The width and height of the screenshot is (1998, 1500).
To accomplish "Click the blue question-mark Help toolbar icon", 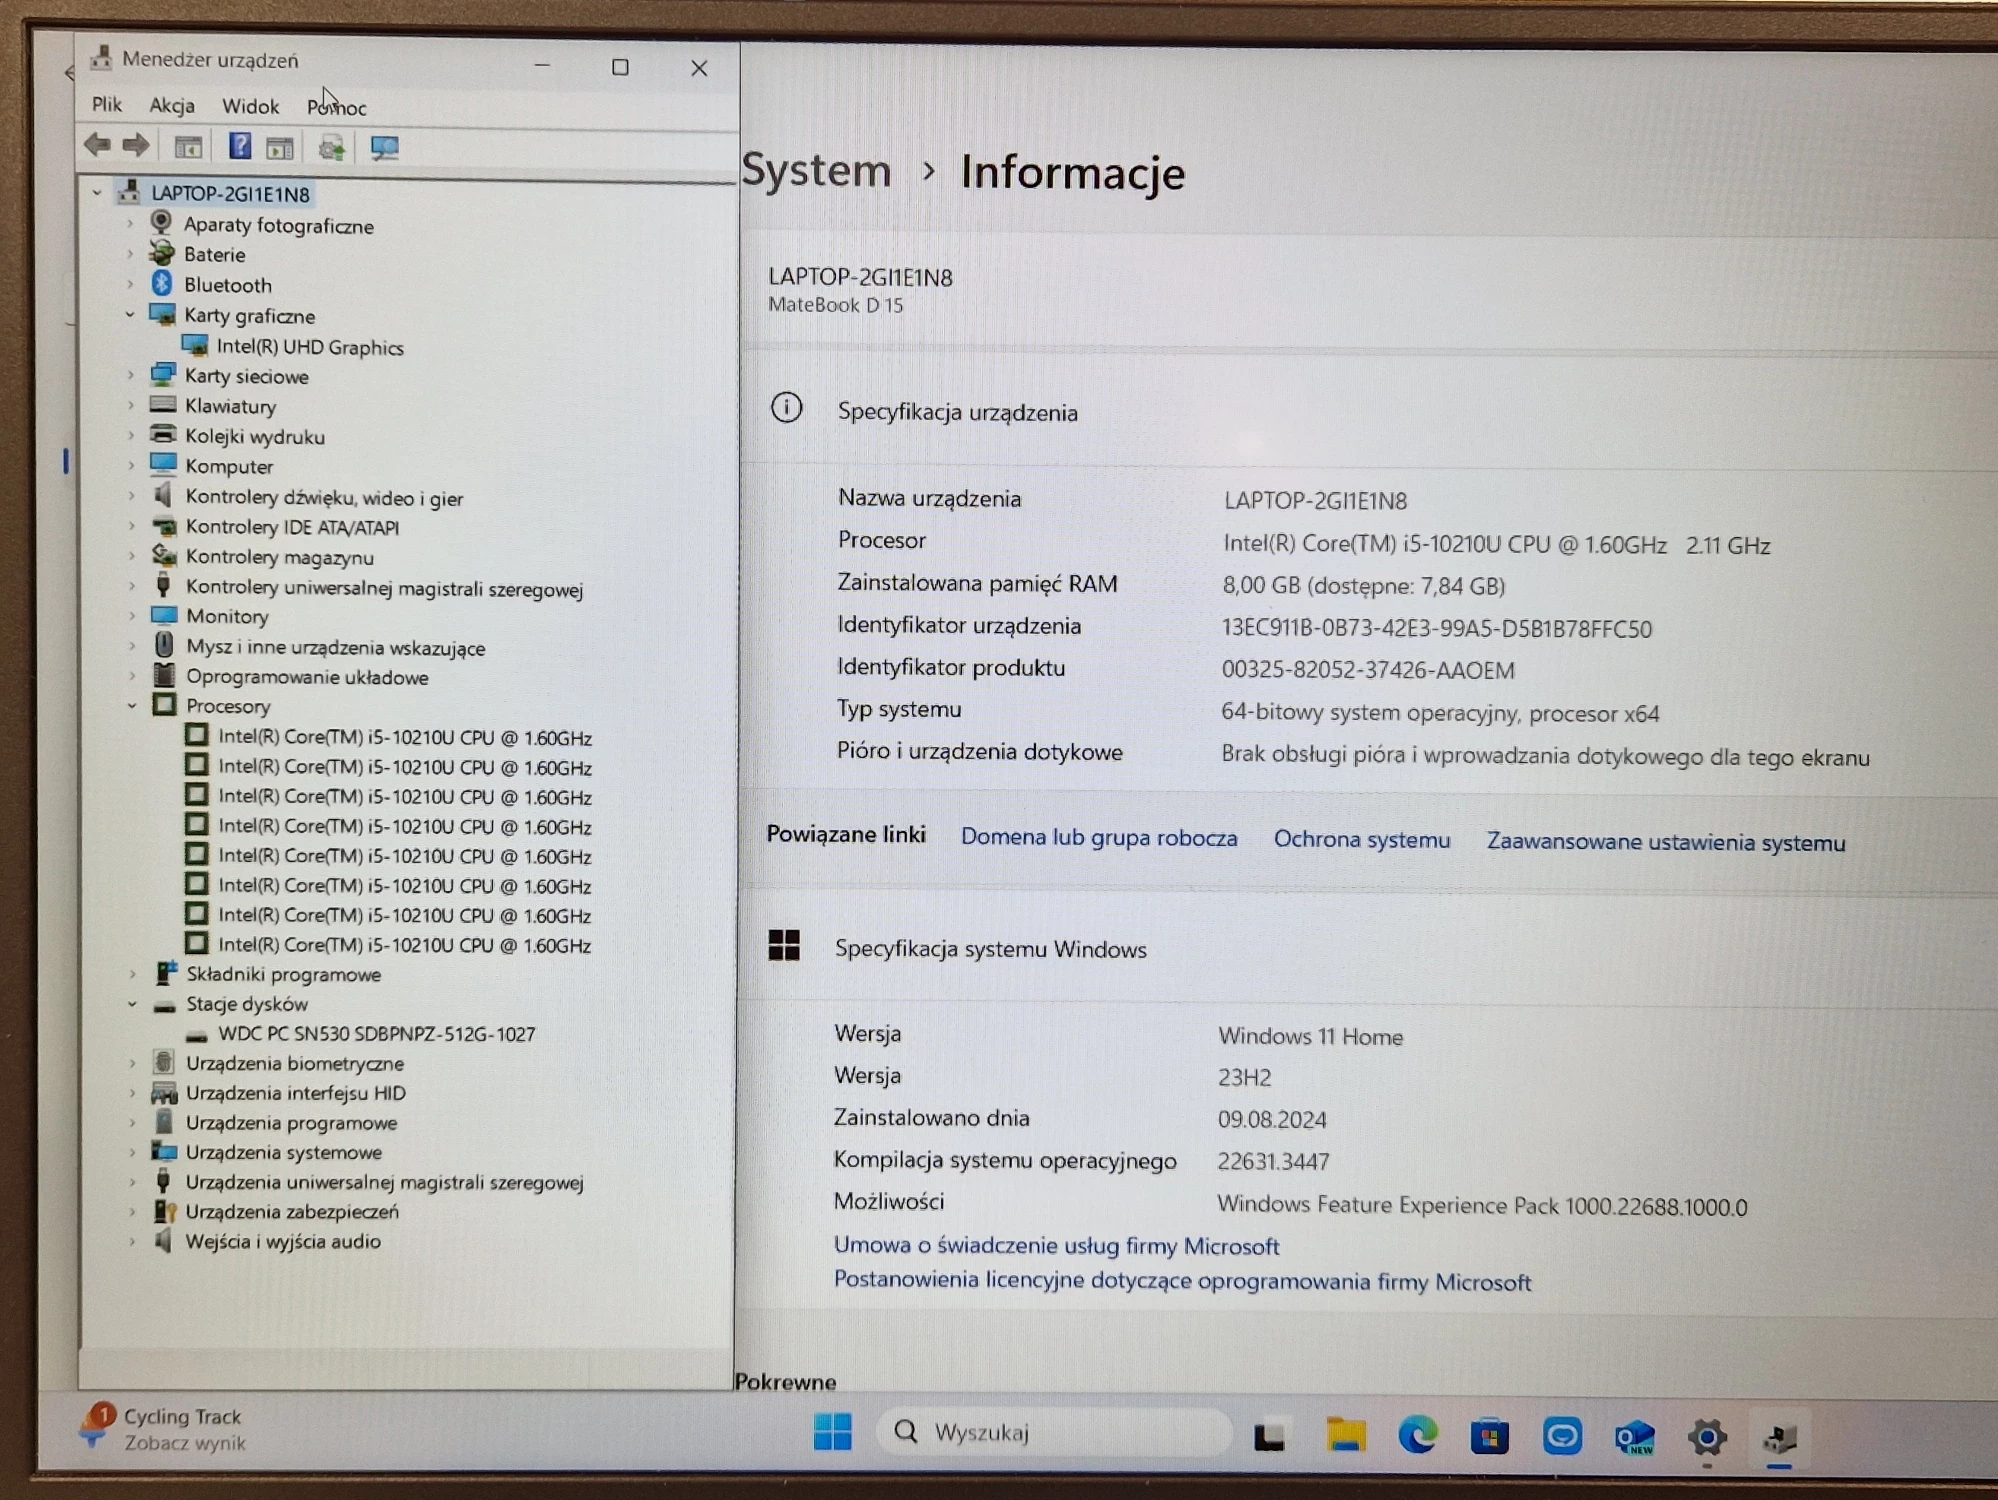I will 240,146.
